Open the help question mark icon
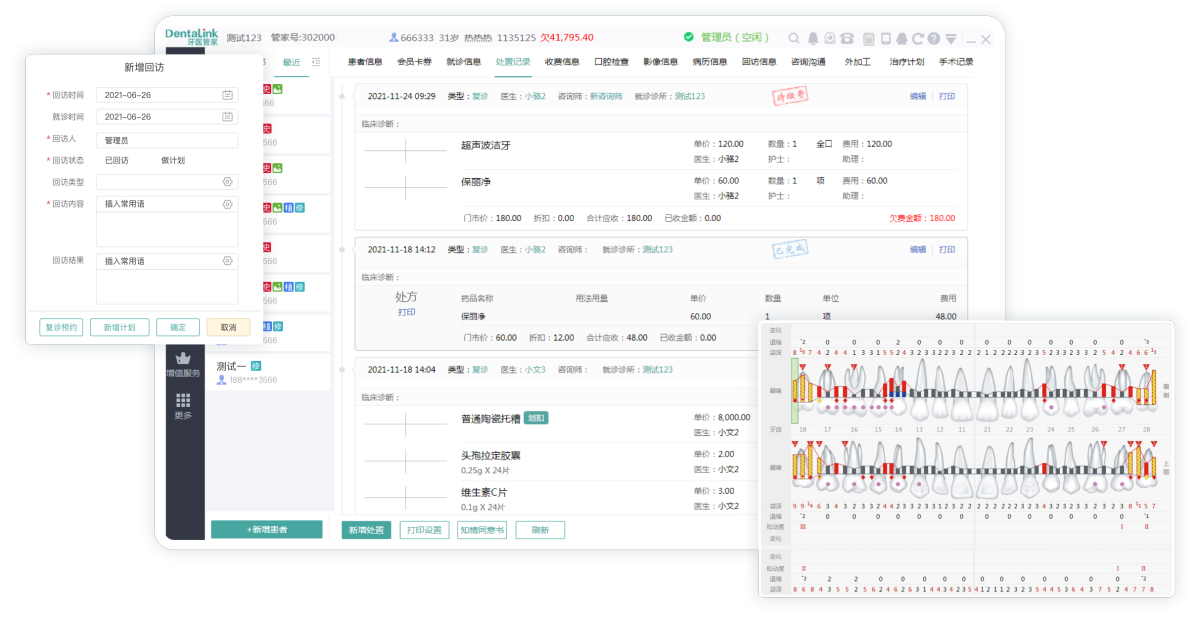The image size is (1200, 622). [x=933, y=39]
